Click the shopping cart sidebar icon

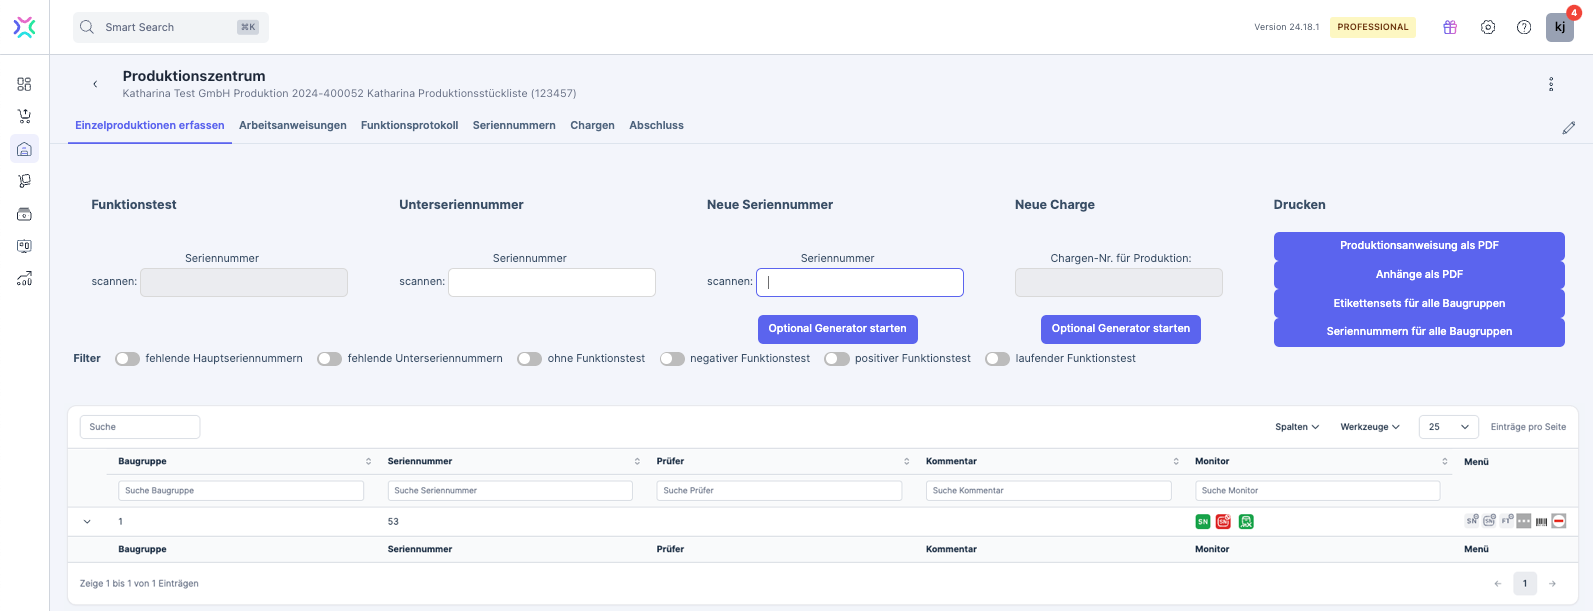(x=24, y=116)
